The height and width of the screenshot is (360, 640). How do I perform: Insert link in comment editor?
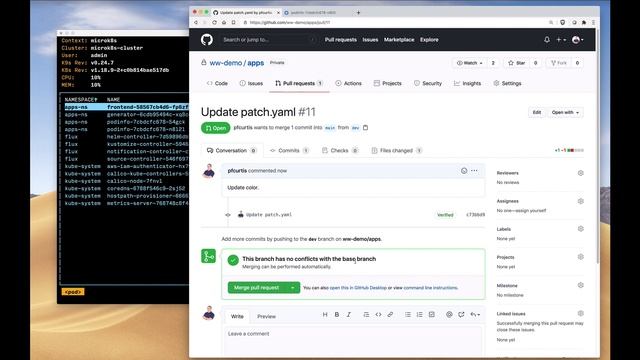click(390, 314)
